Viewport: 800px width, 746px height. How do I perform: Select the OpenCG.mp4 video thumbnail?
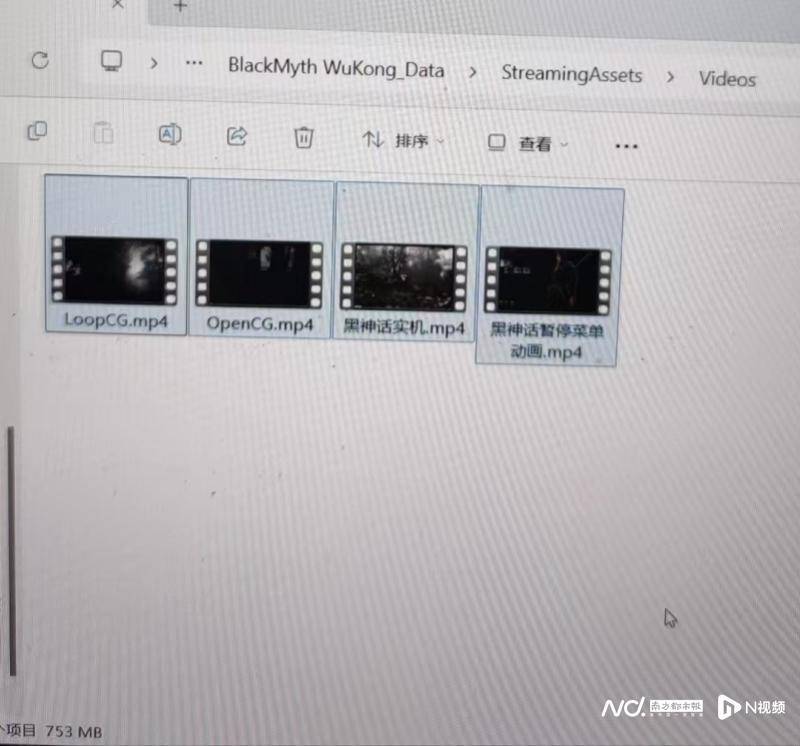[x=259, y=274]
